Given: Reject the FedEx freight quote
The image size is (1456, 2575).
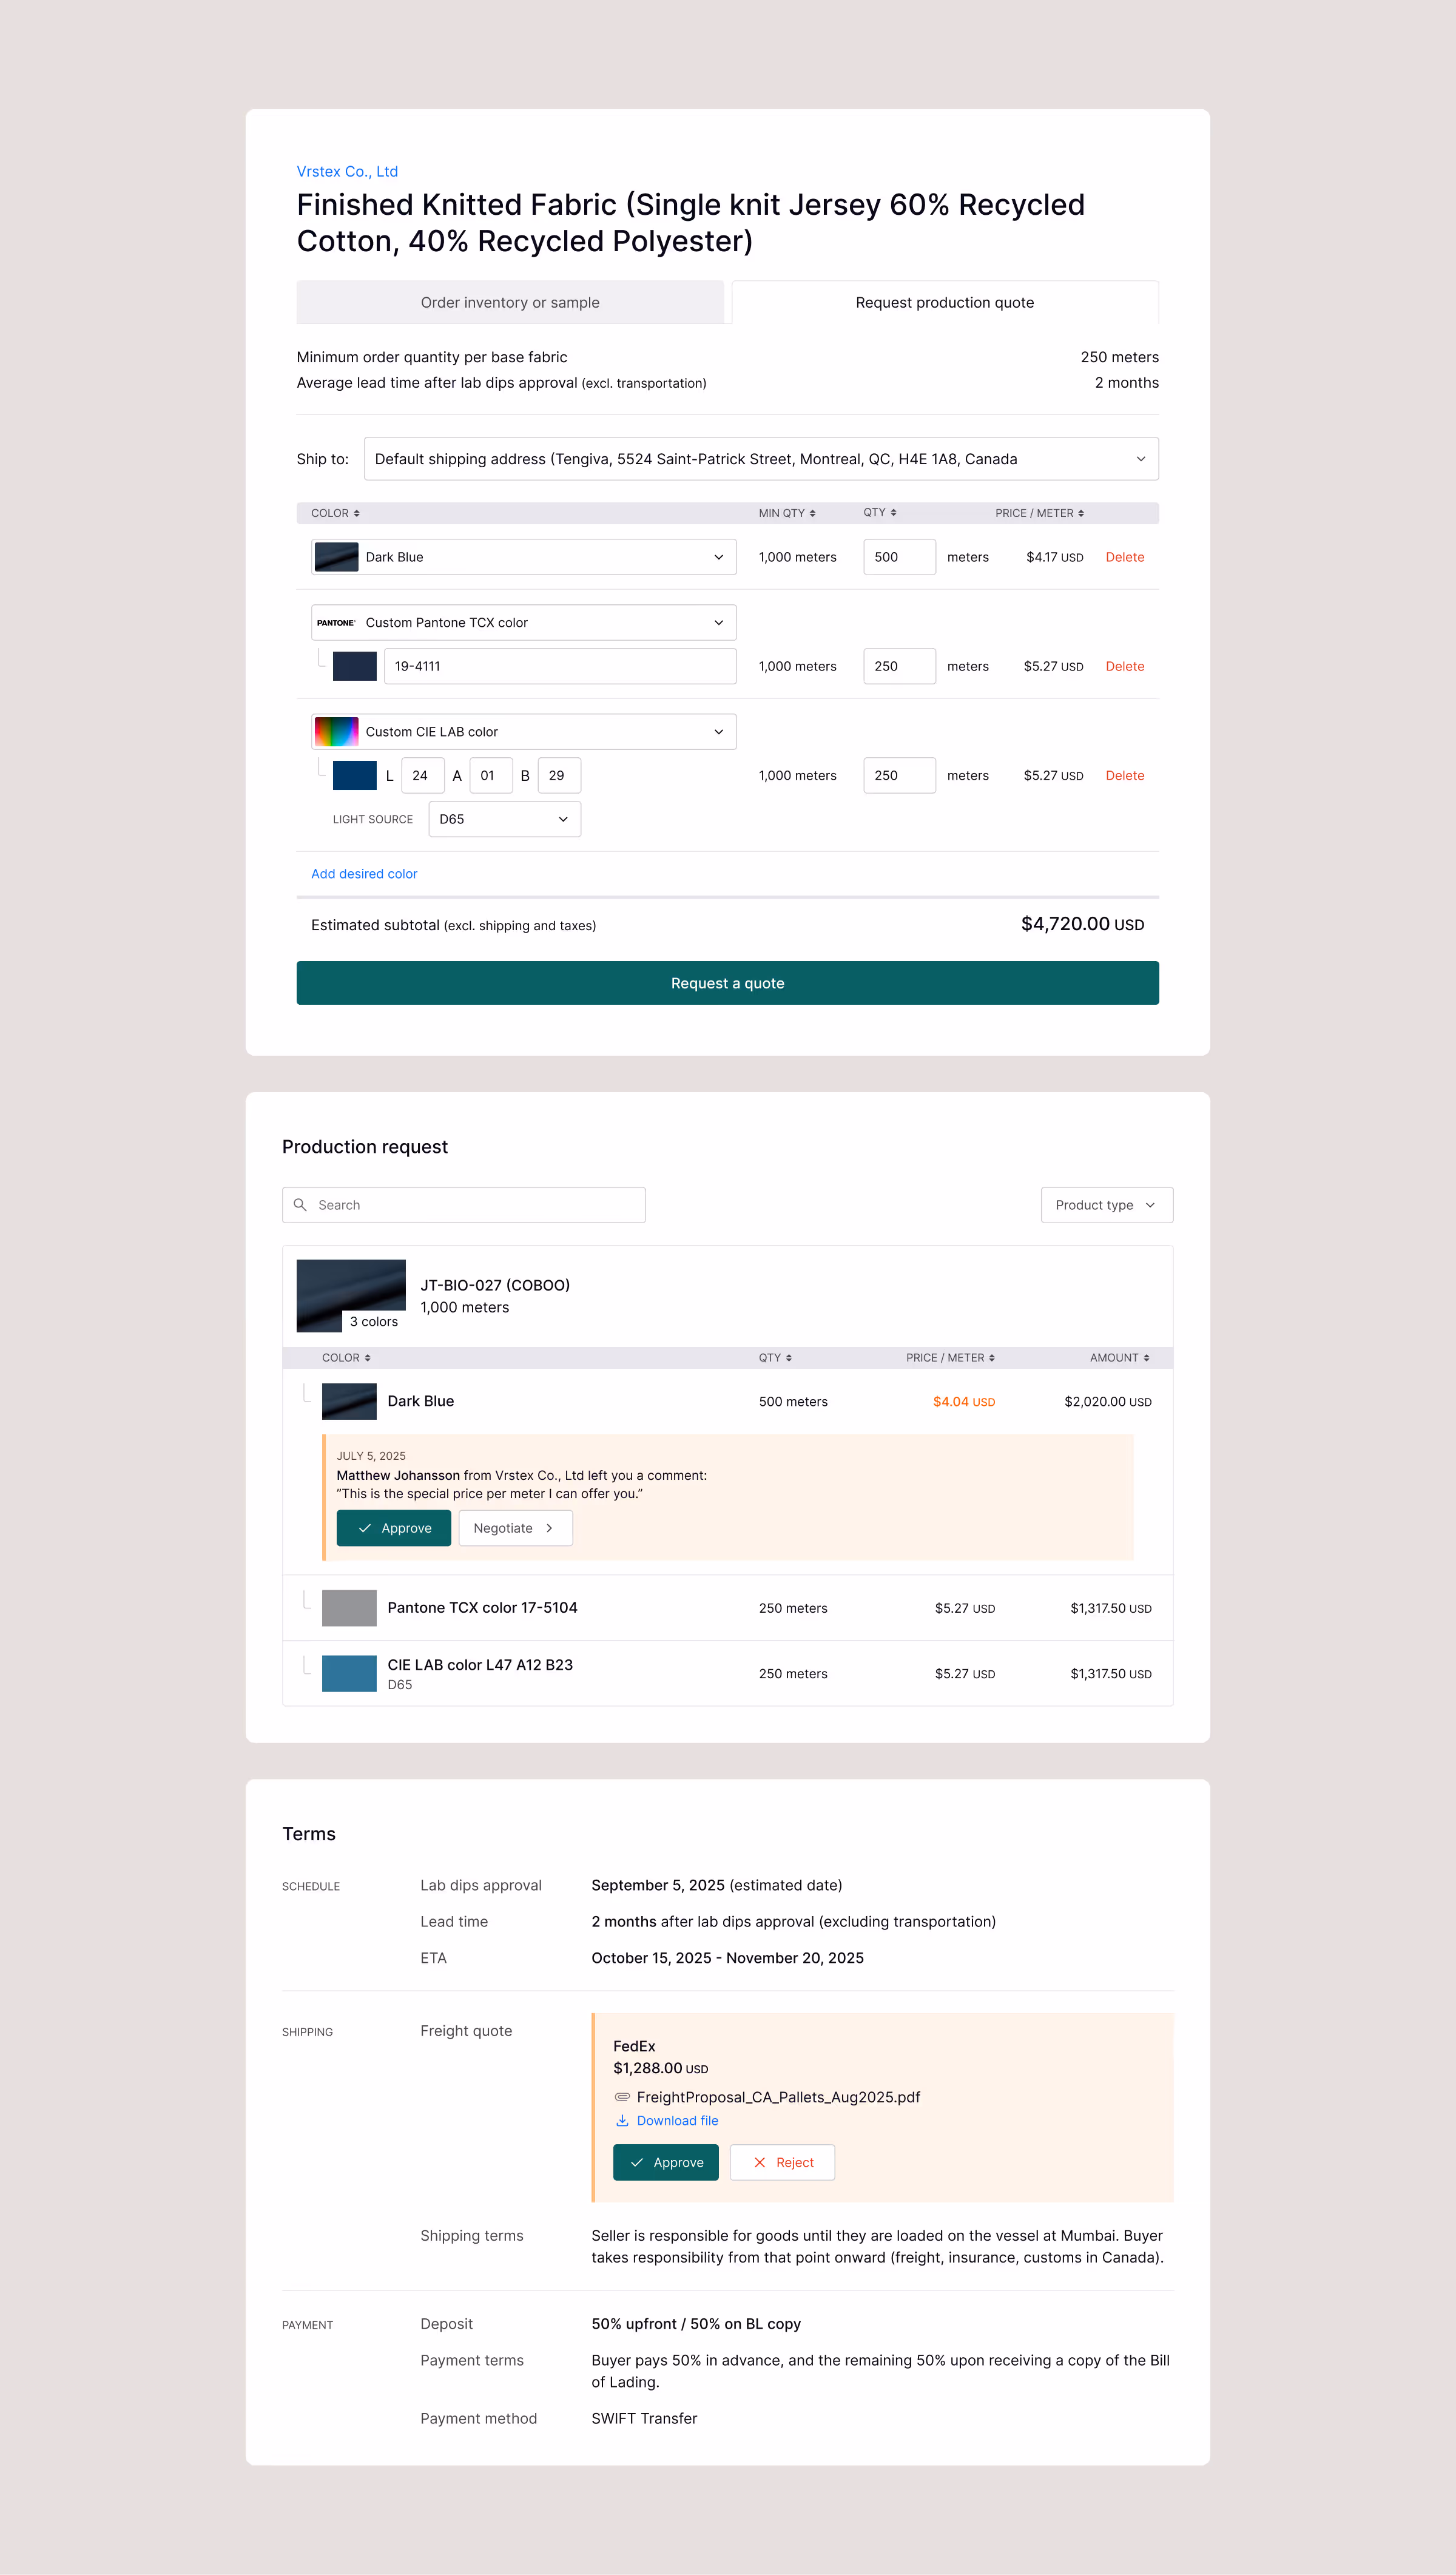Looking at the screenshot, I should tap(782, 2162).
